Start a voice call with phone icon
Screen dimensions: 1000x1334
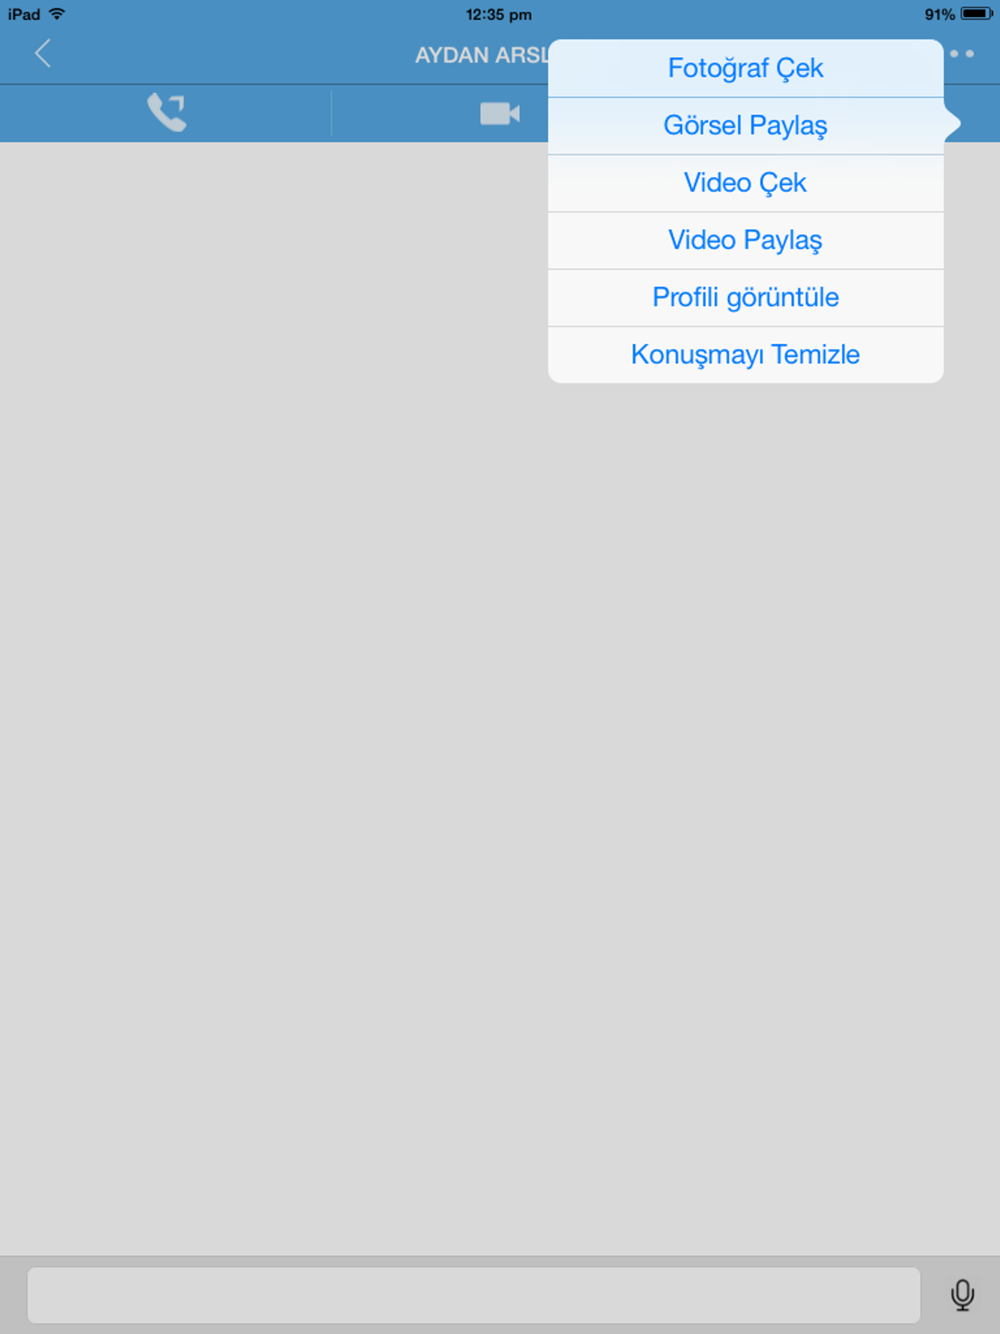pyautogui.click(x=167, y=112)
